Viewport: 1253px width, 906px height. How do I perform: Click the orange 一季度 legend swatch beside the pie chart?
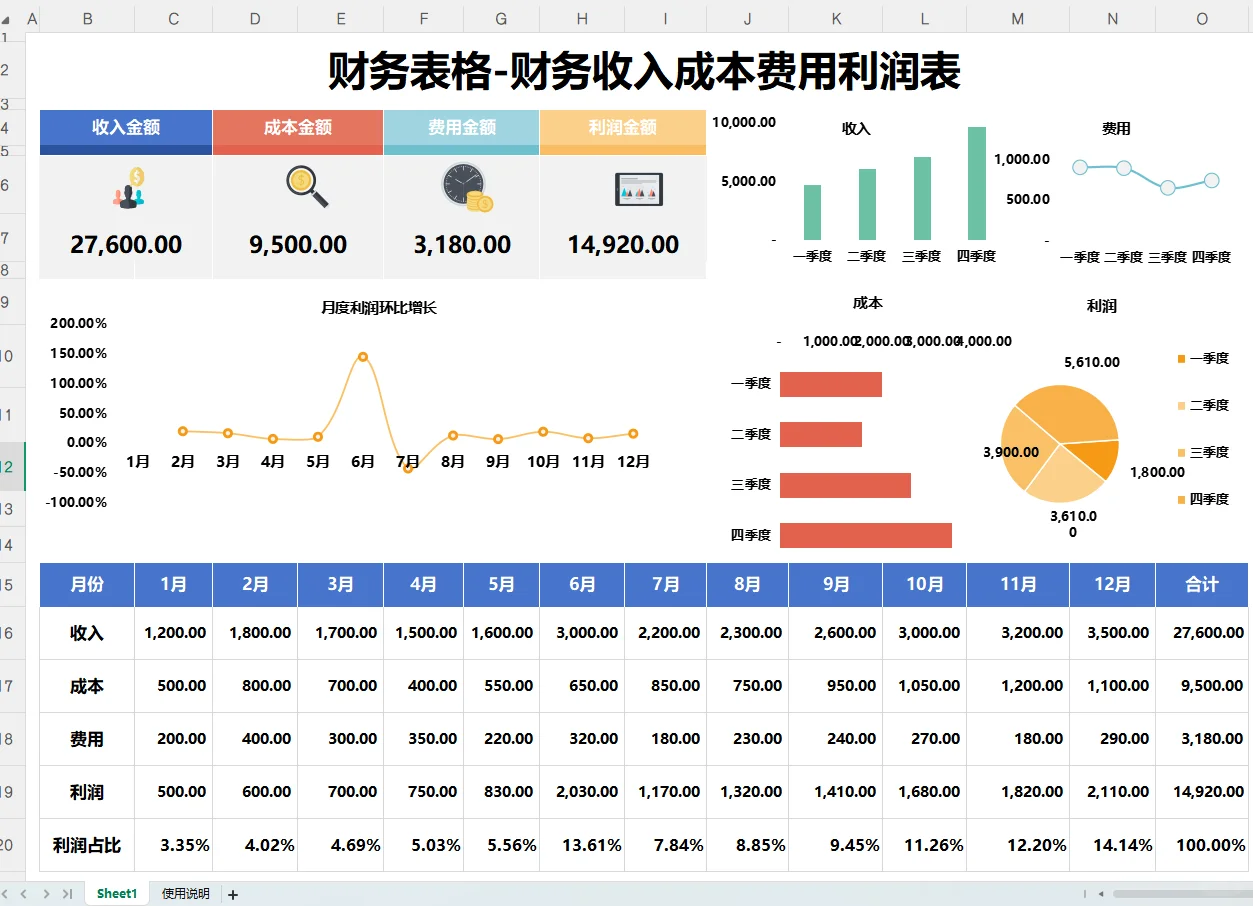pos(1180,357)
